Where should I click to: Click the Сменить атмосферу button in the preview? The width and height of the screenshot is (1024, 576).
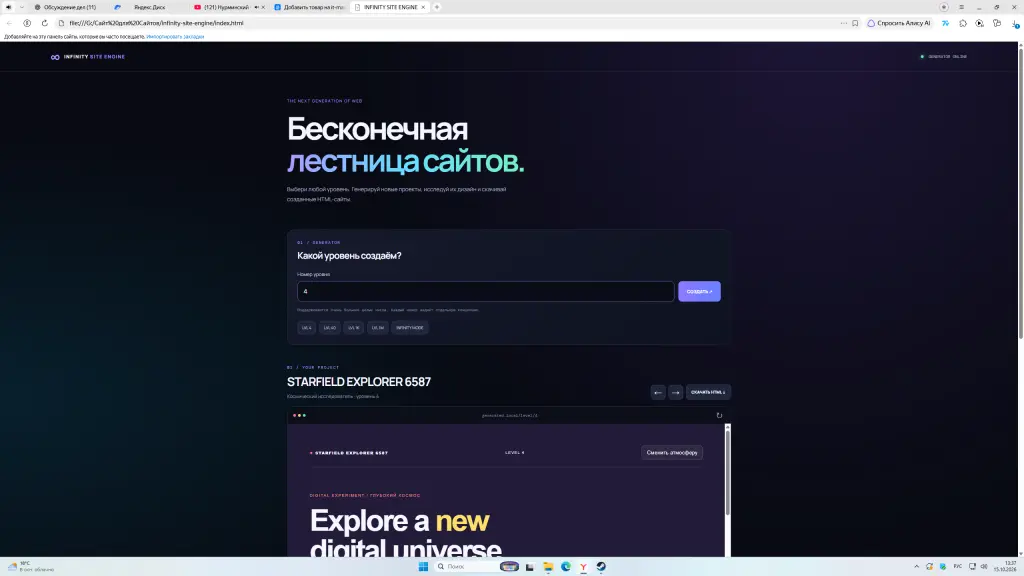pos(672,453)
